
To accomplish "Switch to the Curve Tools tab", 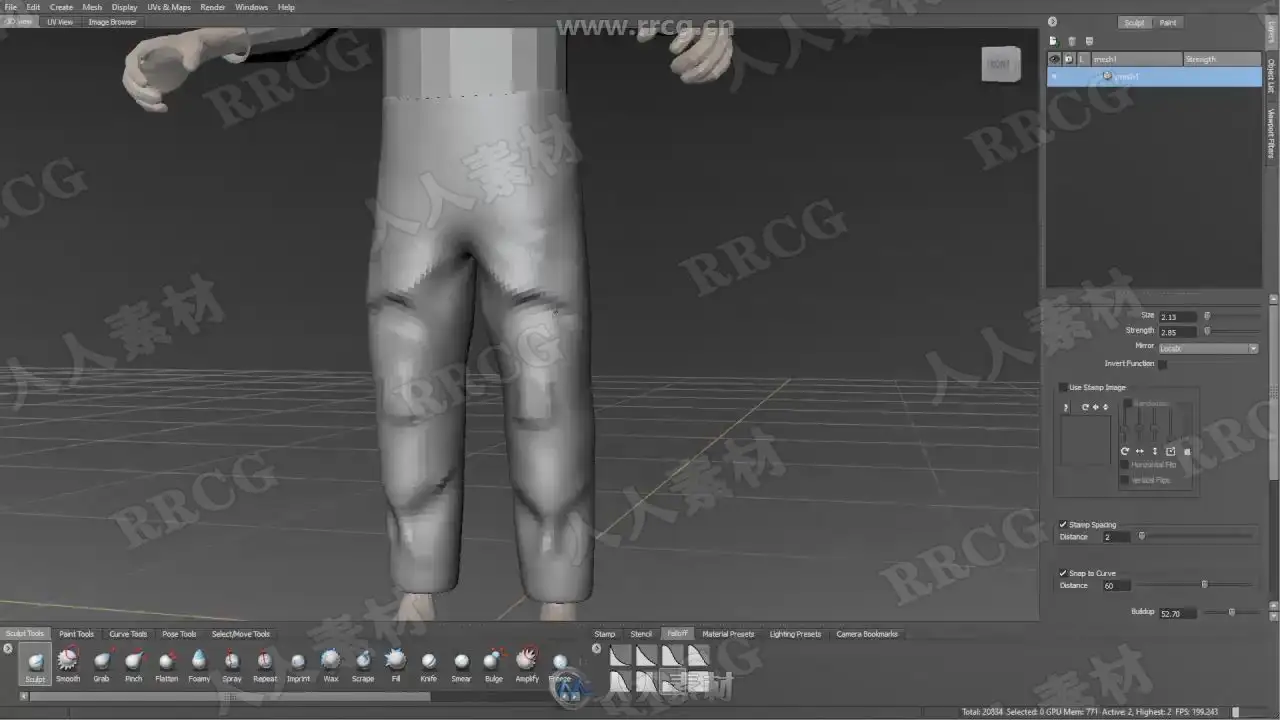I will coord(128,634).
